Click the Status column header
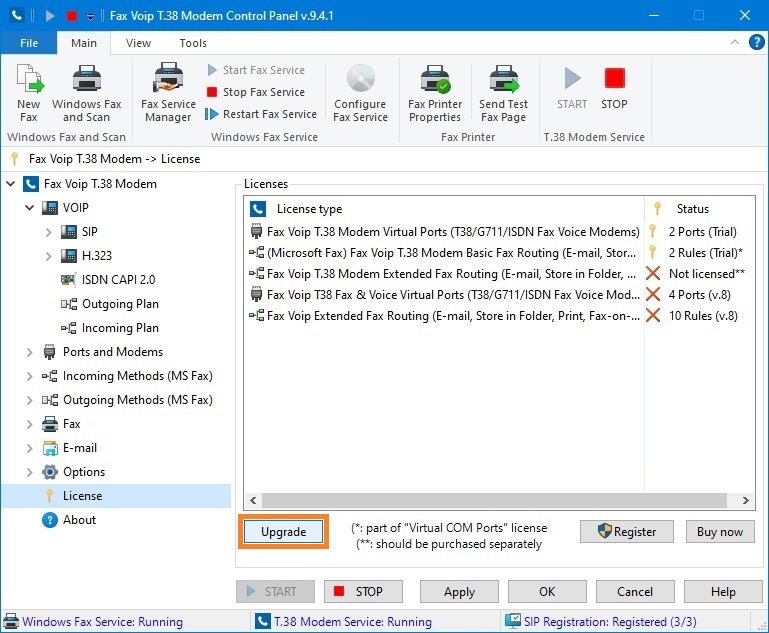769x633 pixels. pos(700,209)
